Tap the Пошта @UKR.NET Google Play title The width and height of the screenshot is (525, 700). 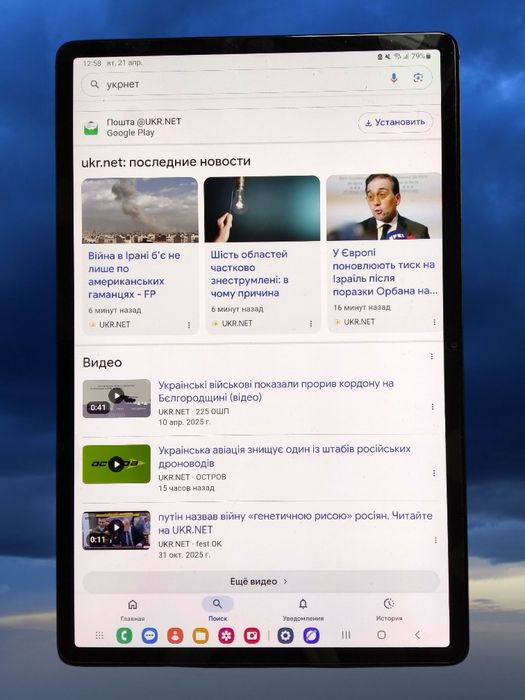click(x=144, y=127)
